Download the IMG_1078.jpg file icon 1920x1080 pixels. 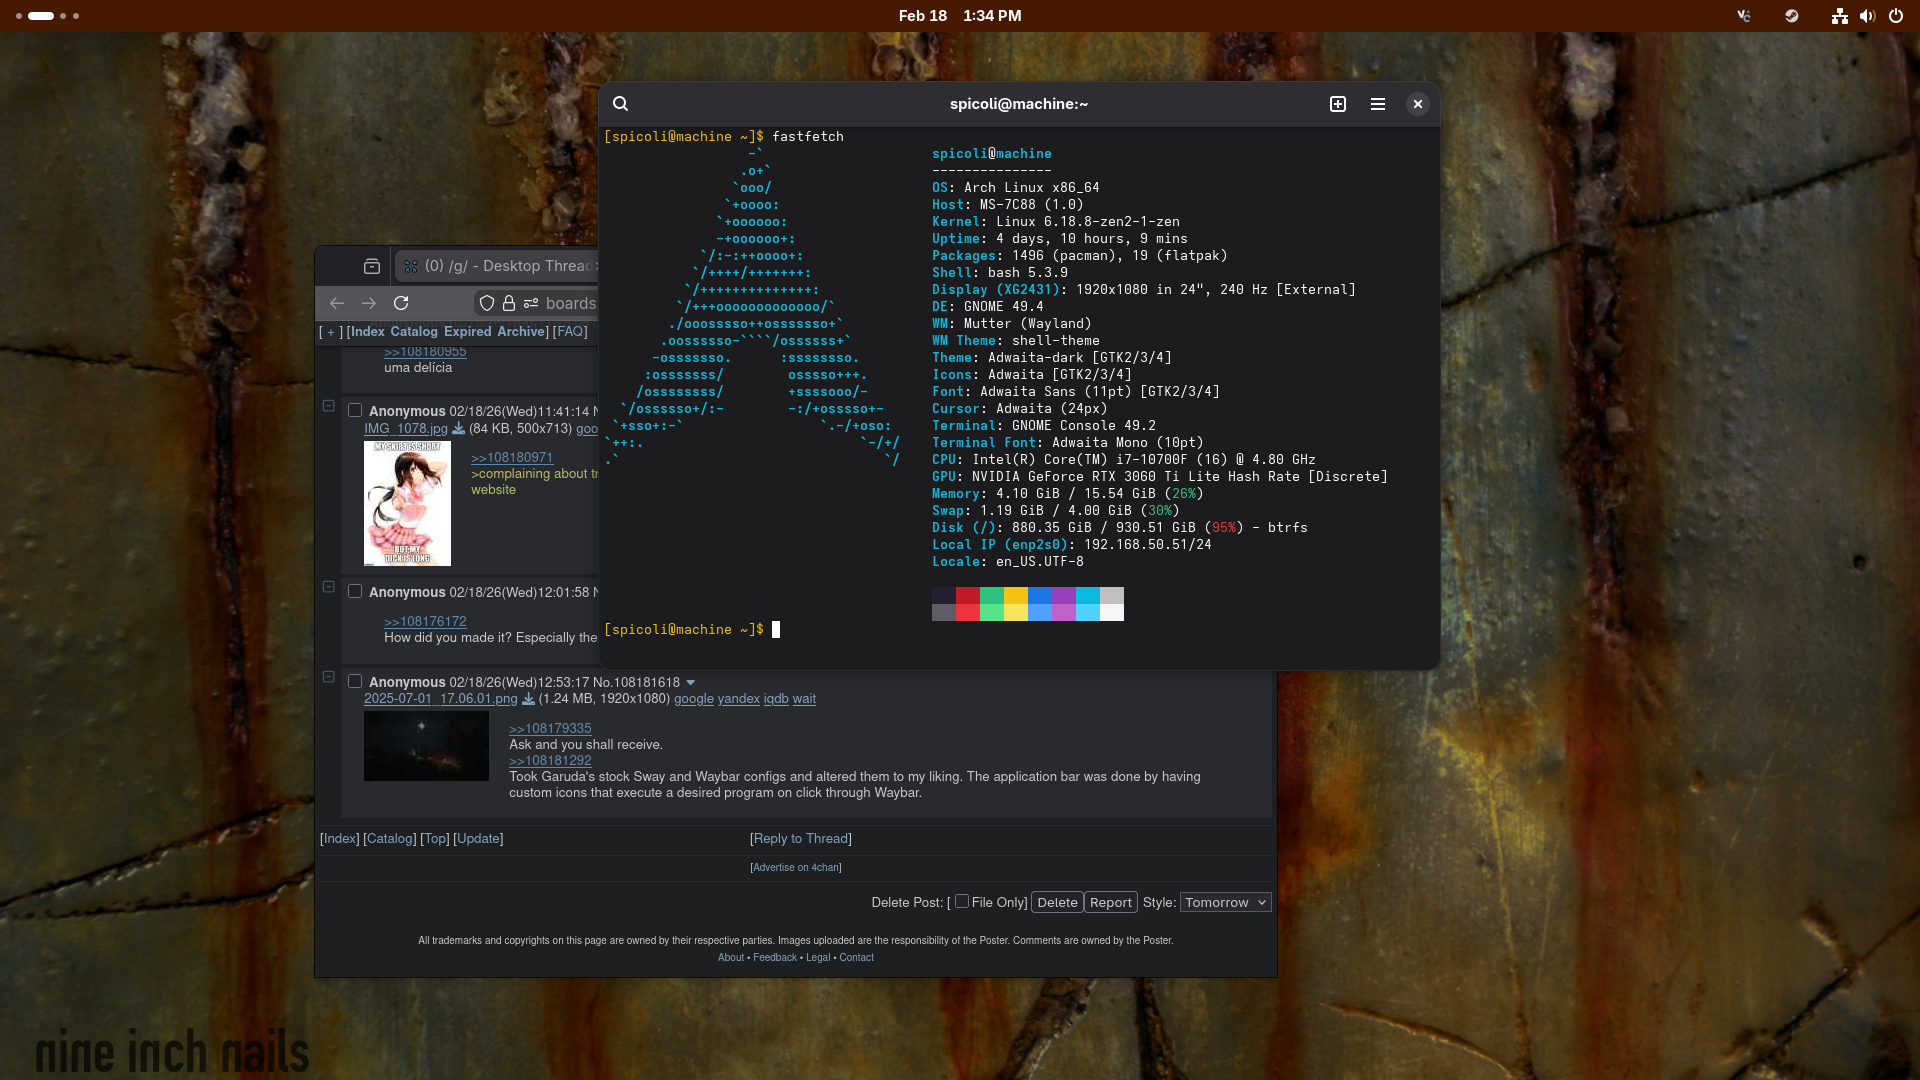(458, 428)
